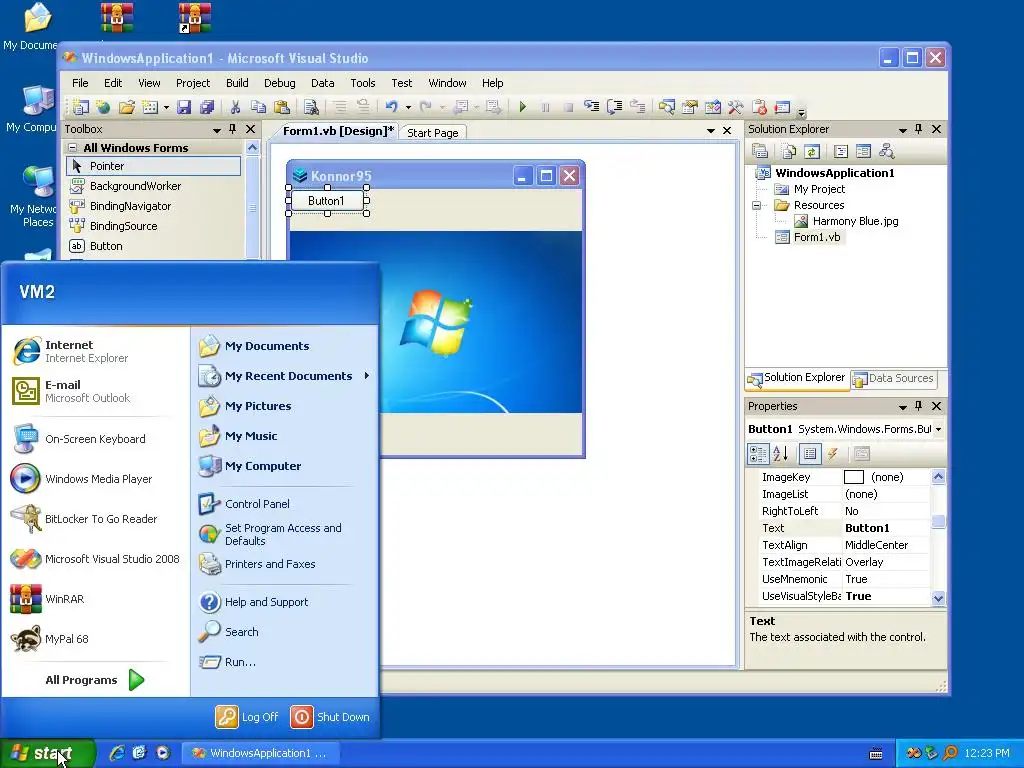
Task: Select Harmony Blue.jpg in Solution Explorer
Action: (x=846, y=221)
